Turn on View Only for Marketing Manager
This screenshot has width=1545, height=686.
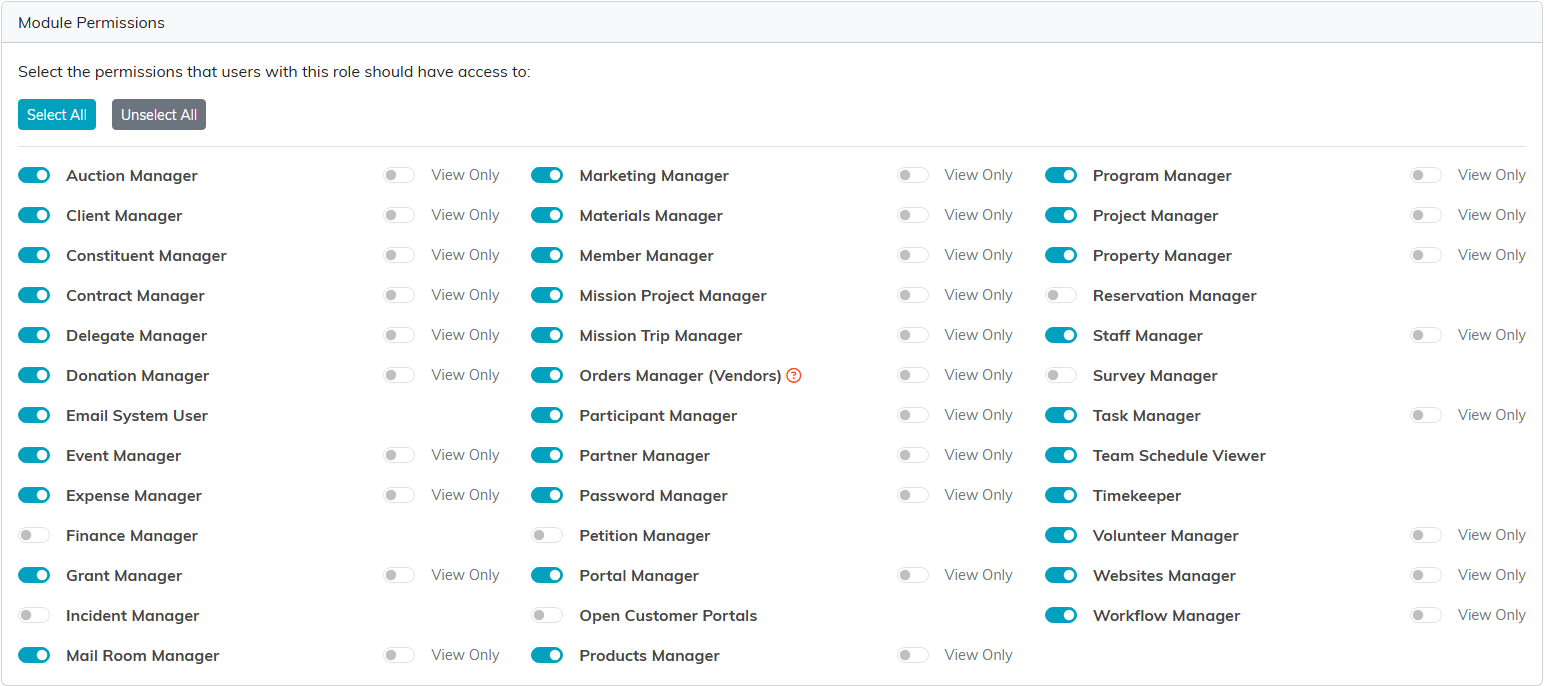click(913, 175)
